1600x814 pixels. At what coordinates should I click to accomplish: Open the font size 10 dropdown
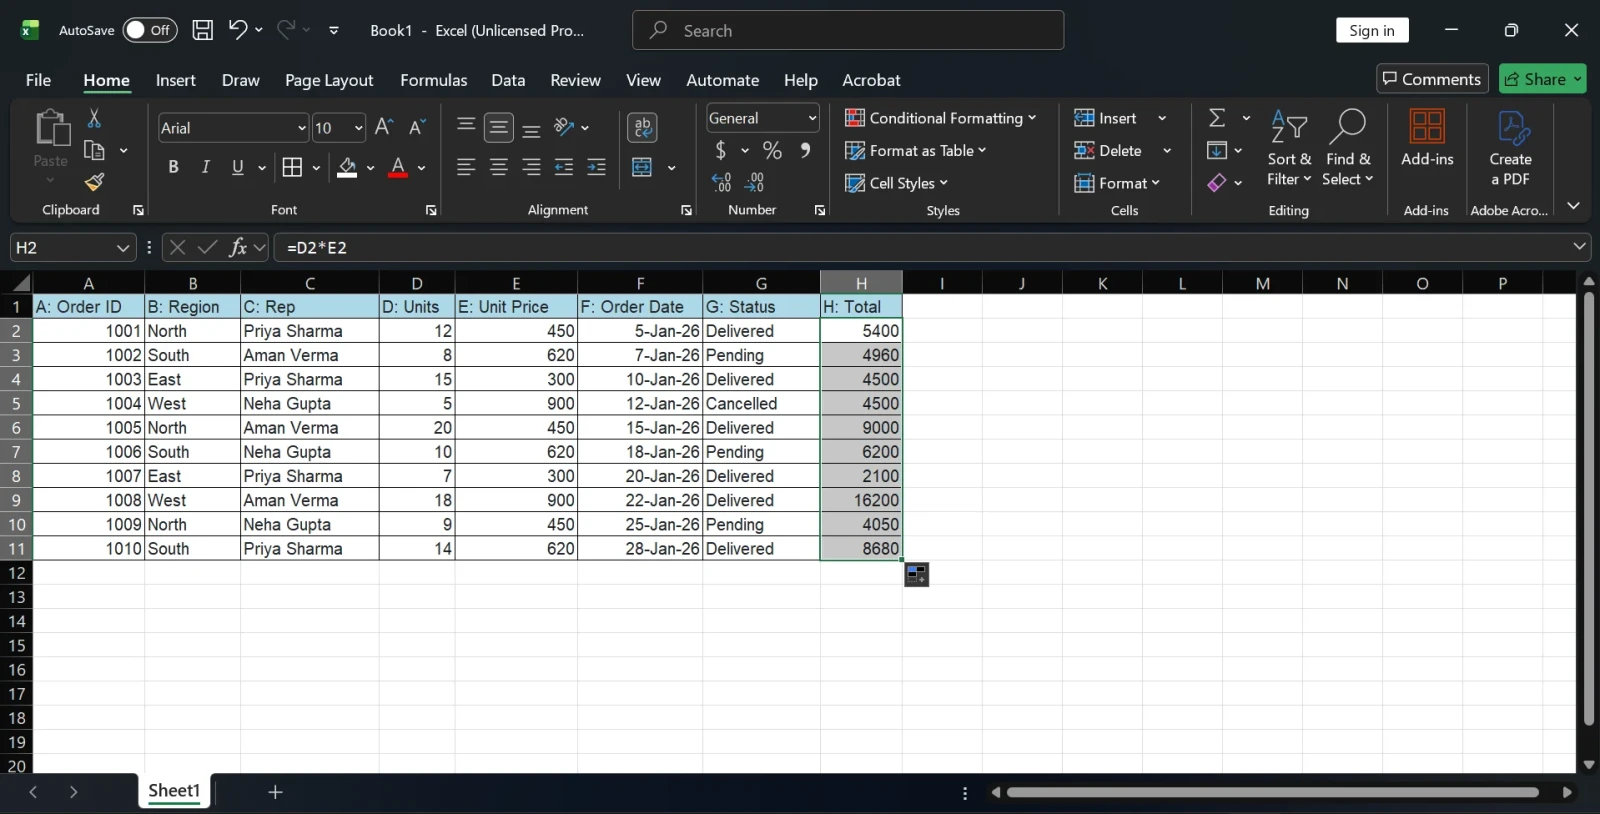359,127
